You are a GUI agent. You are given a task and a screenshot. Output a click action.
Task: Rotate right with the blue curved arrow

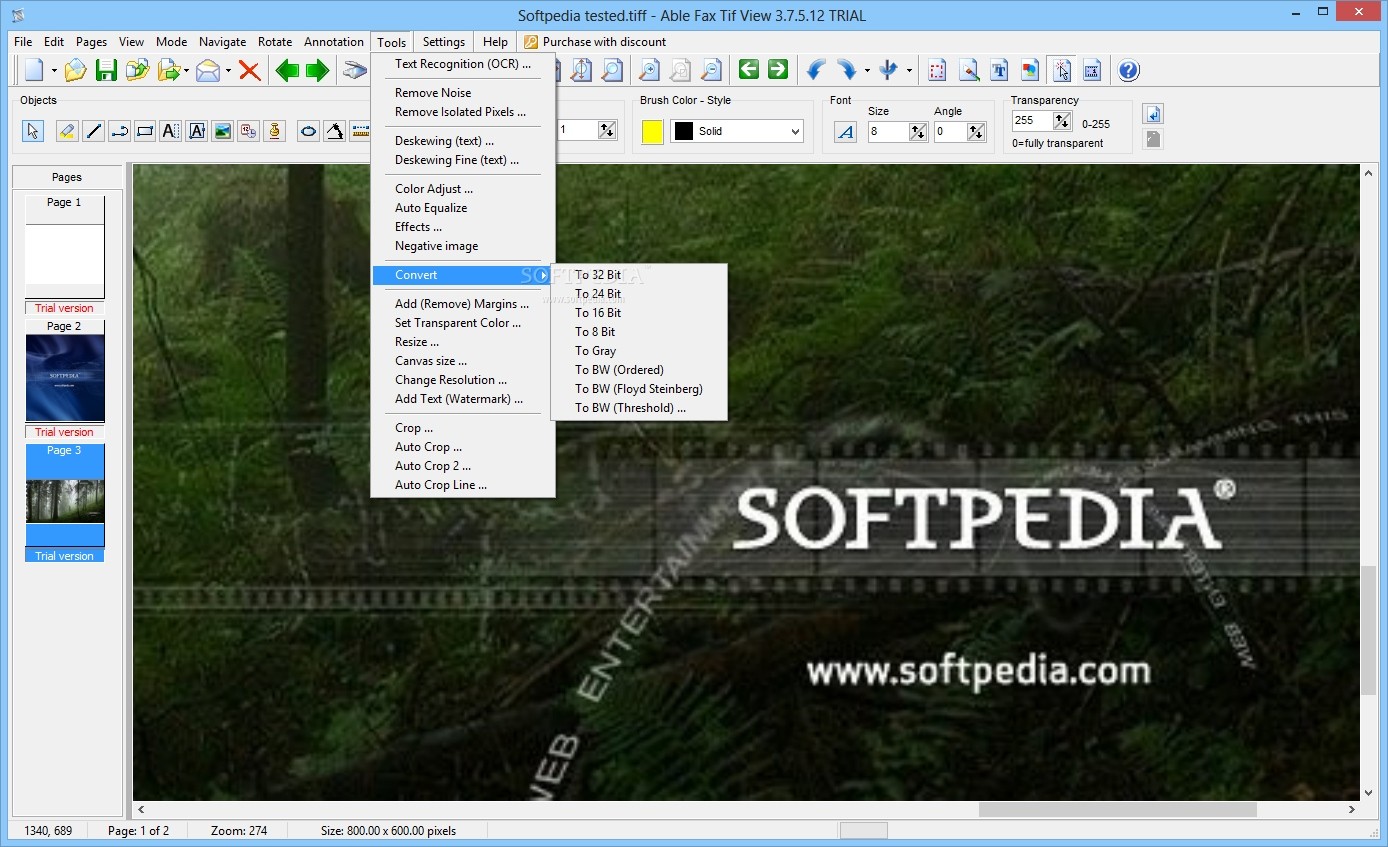847,70
